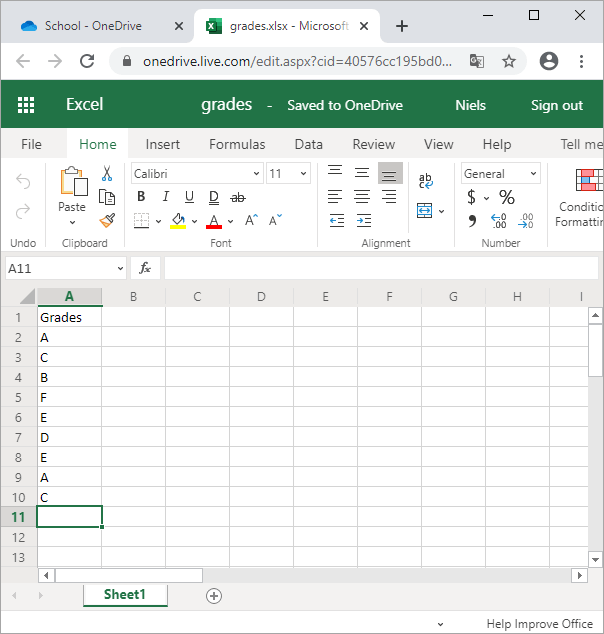Select the Format Painter brush

click(x=107, y=220)
